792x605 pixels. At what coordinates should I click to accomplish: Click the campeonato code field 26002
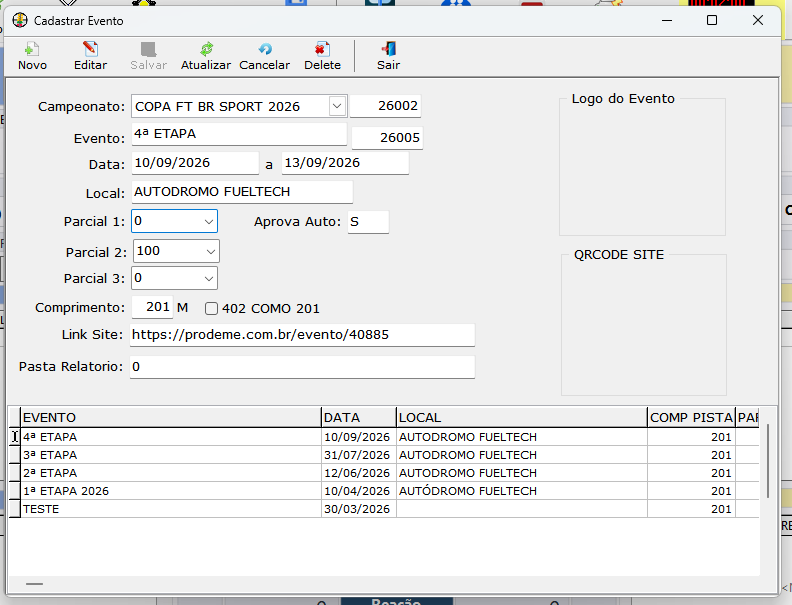point(385,106)
